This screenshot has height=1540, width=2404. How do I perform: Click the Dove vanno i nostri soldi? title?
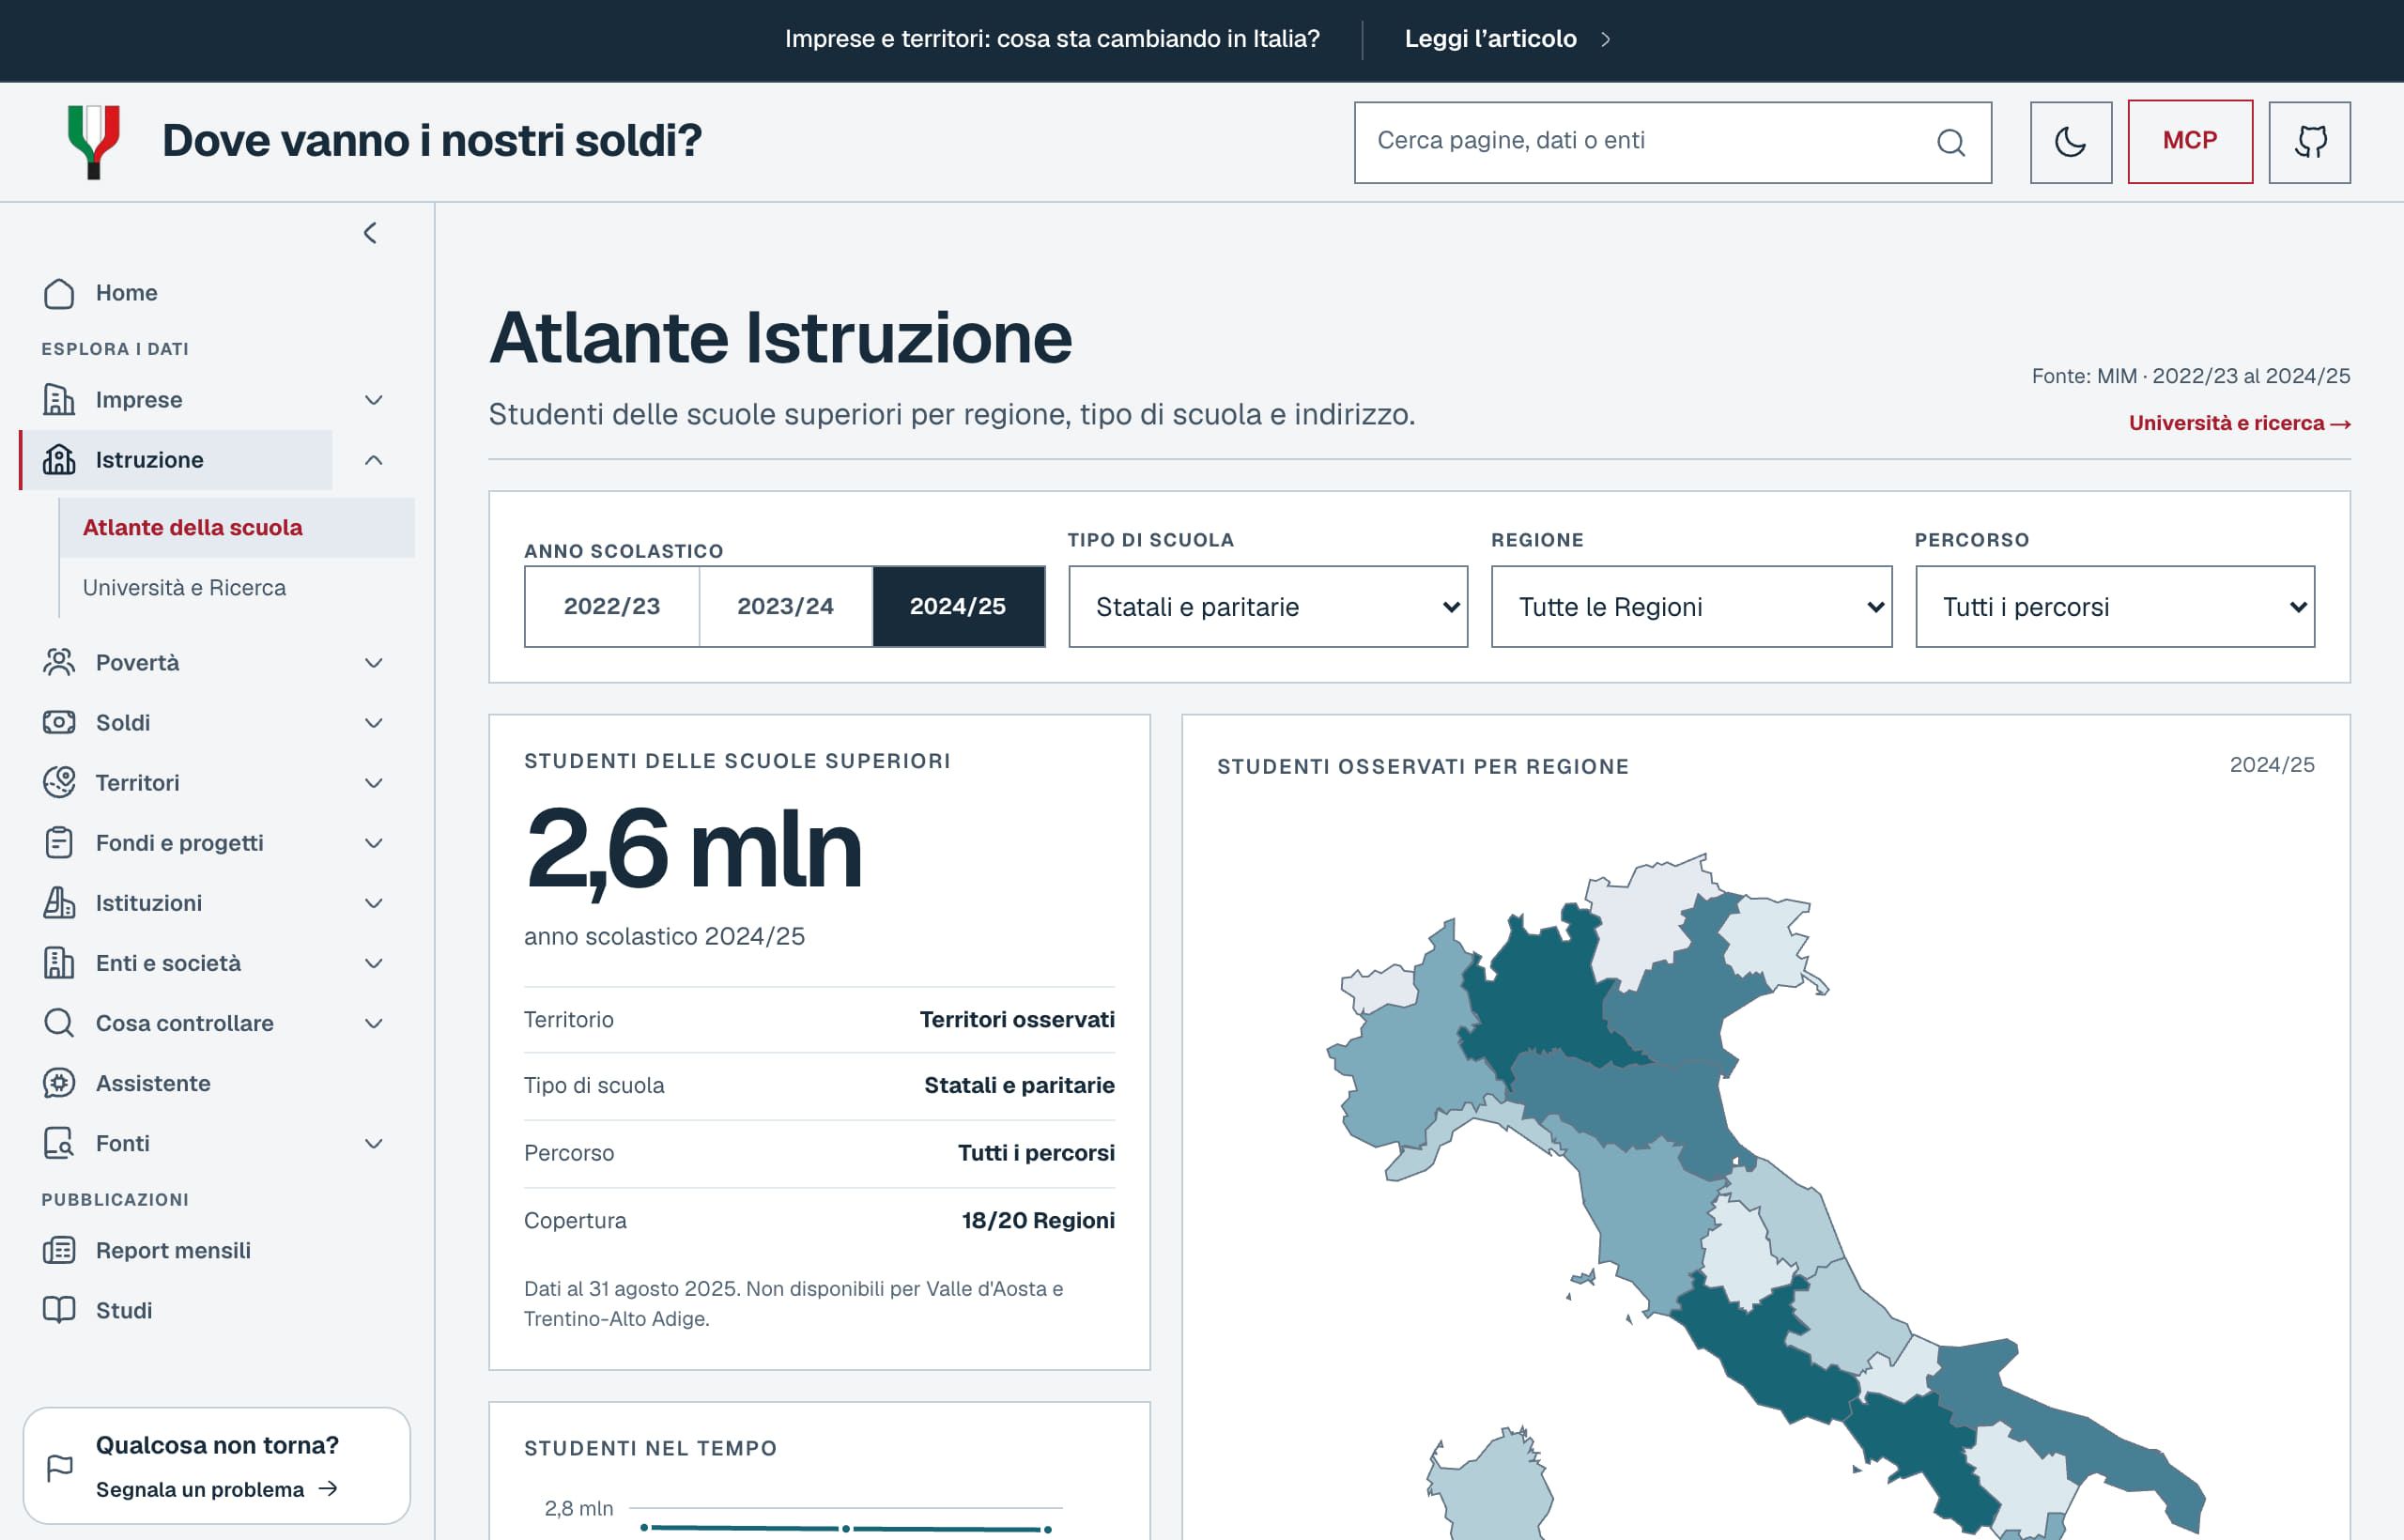(432, 141)
